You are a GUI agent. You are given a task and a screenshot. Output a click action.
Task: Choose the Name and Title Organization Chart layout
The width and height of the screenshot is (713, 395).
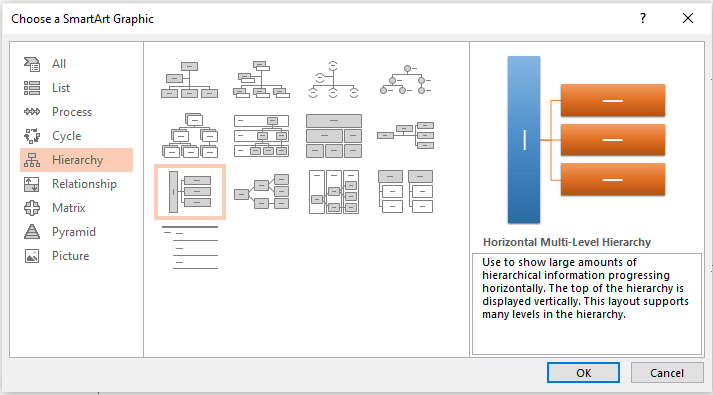(x=261, y=80)
